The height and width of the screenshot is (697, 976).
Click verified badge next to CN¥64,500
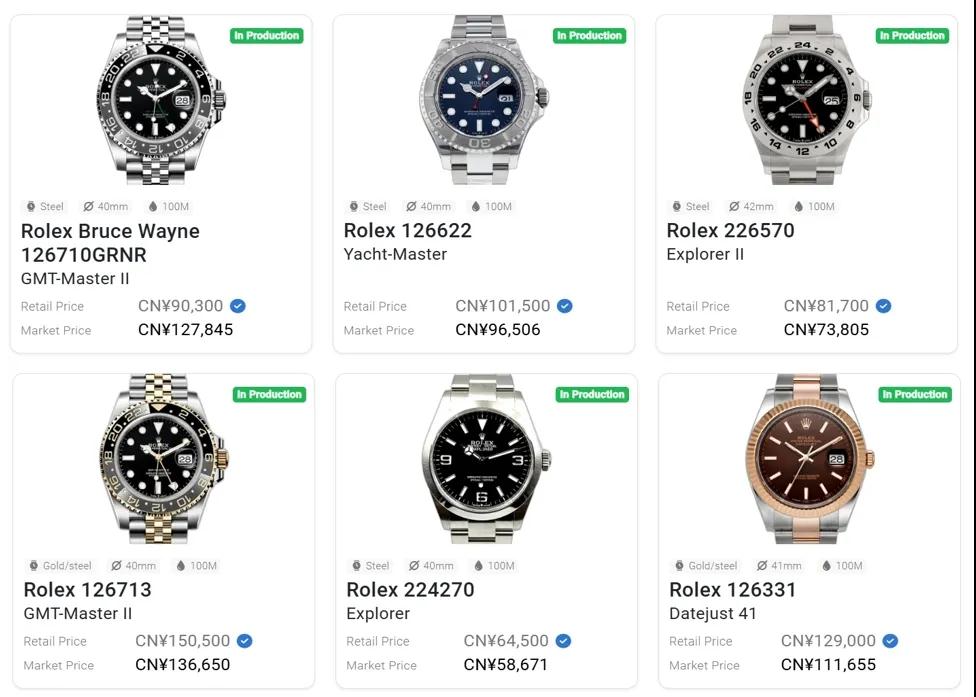563,641
